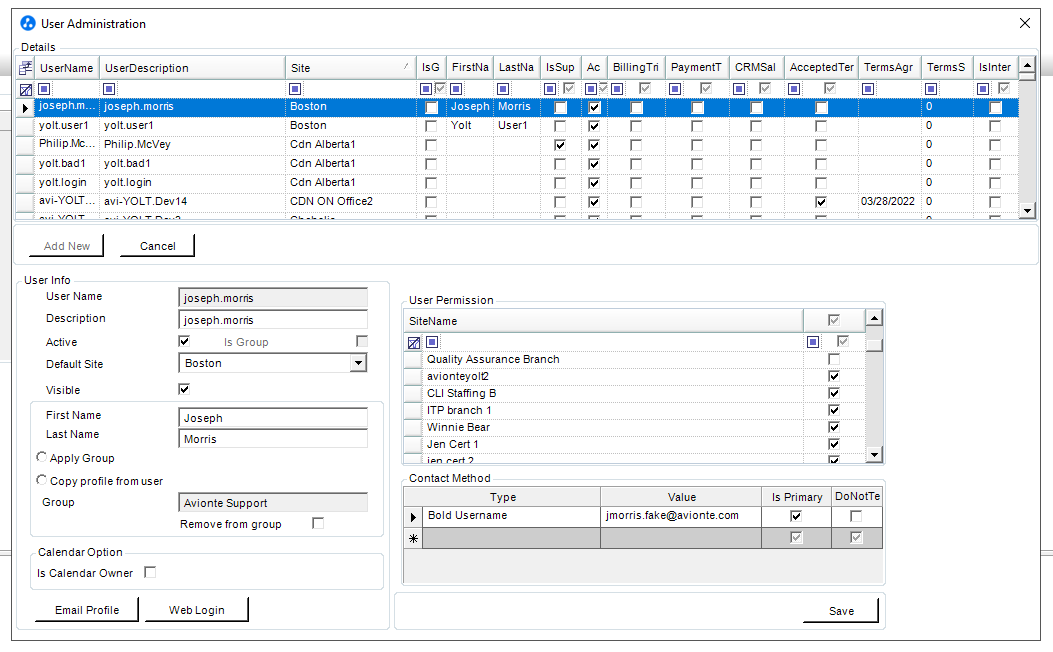The width and height of the screenshot is (1053, 652).
Task: Open the Default Site dropdown
Action: pos(358,364)
